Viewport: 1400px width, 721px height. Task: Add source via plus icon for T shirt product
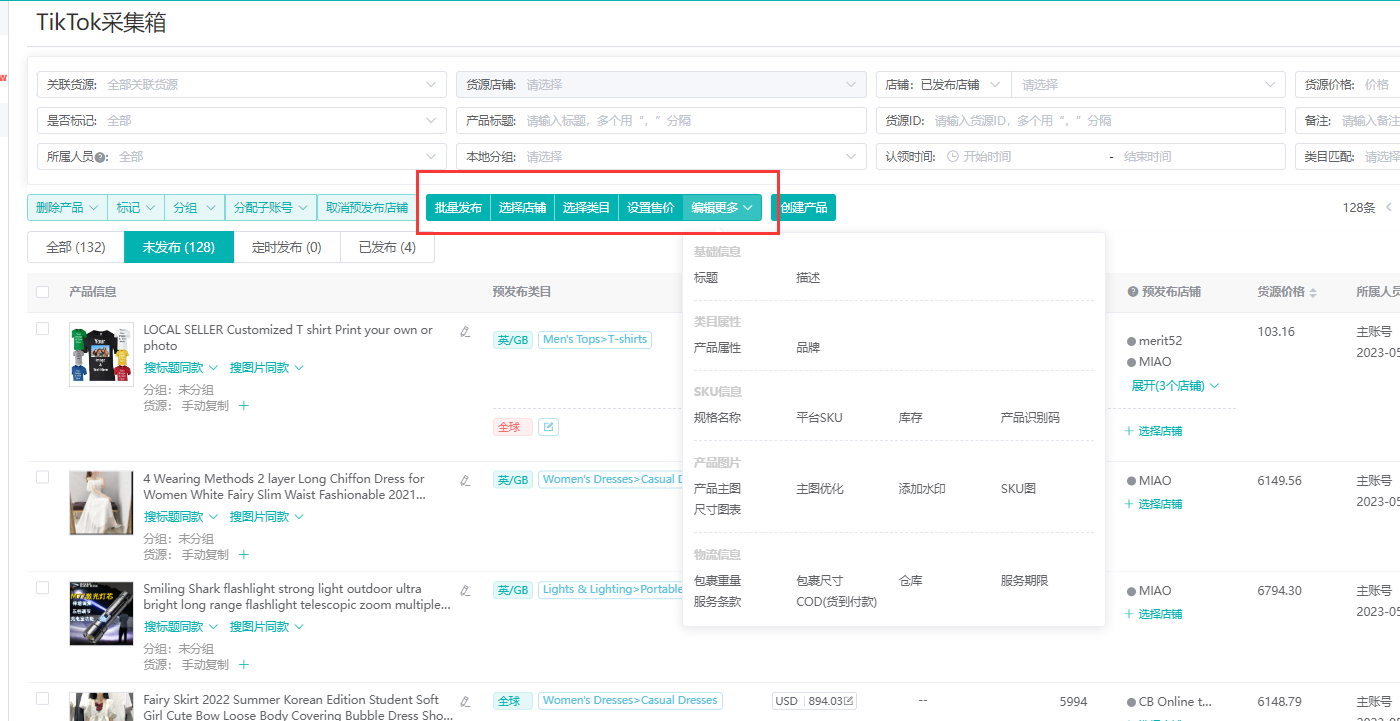[x=244, y=405]
